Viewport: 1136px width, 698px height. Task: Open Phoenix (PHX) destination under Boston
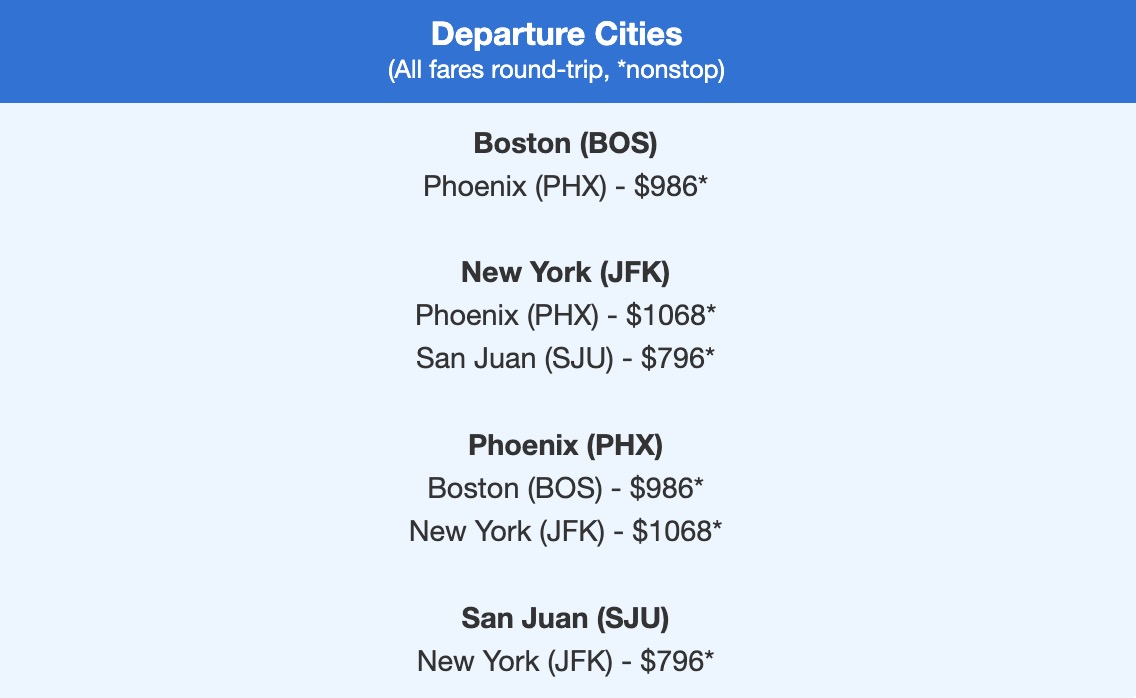[x=514, y=186]
